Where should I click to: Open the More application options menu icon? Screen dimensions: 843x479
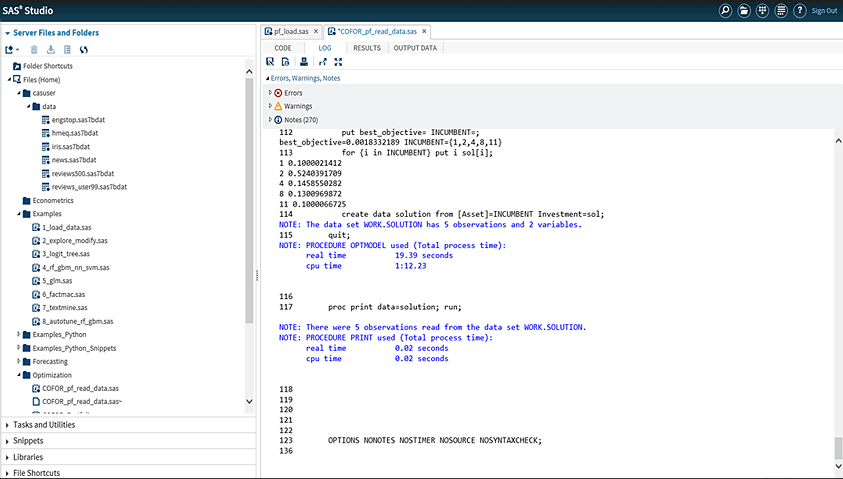coord(781,10)
